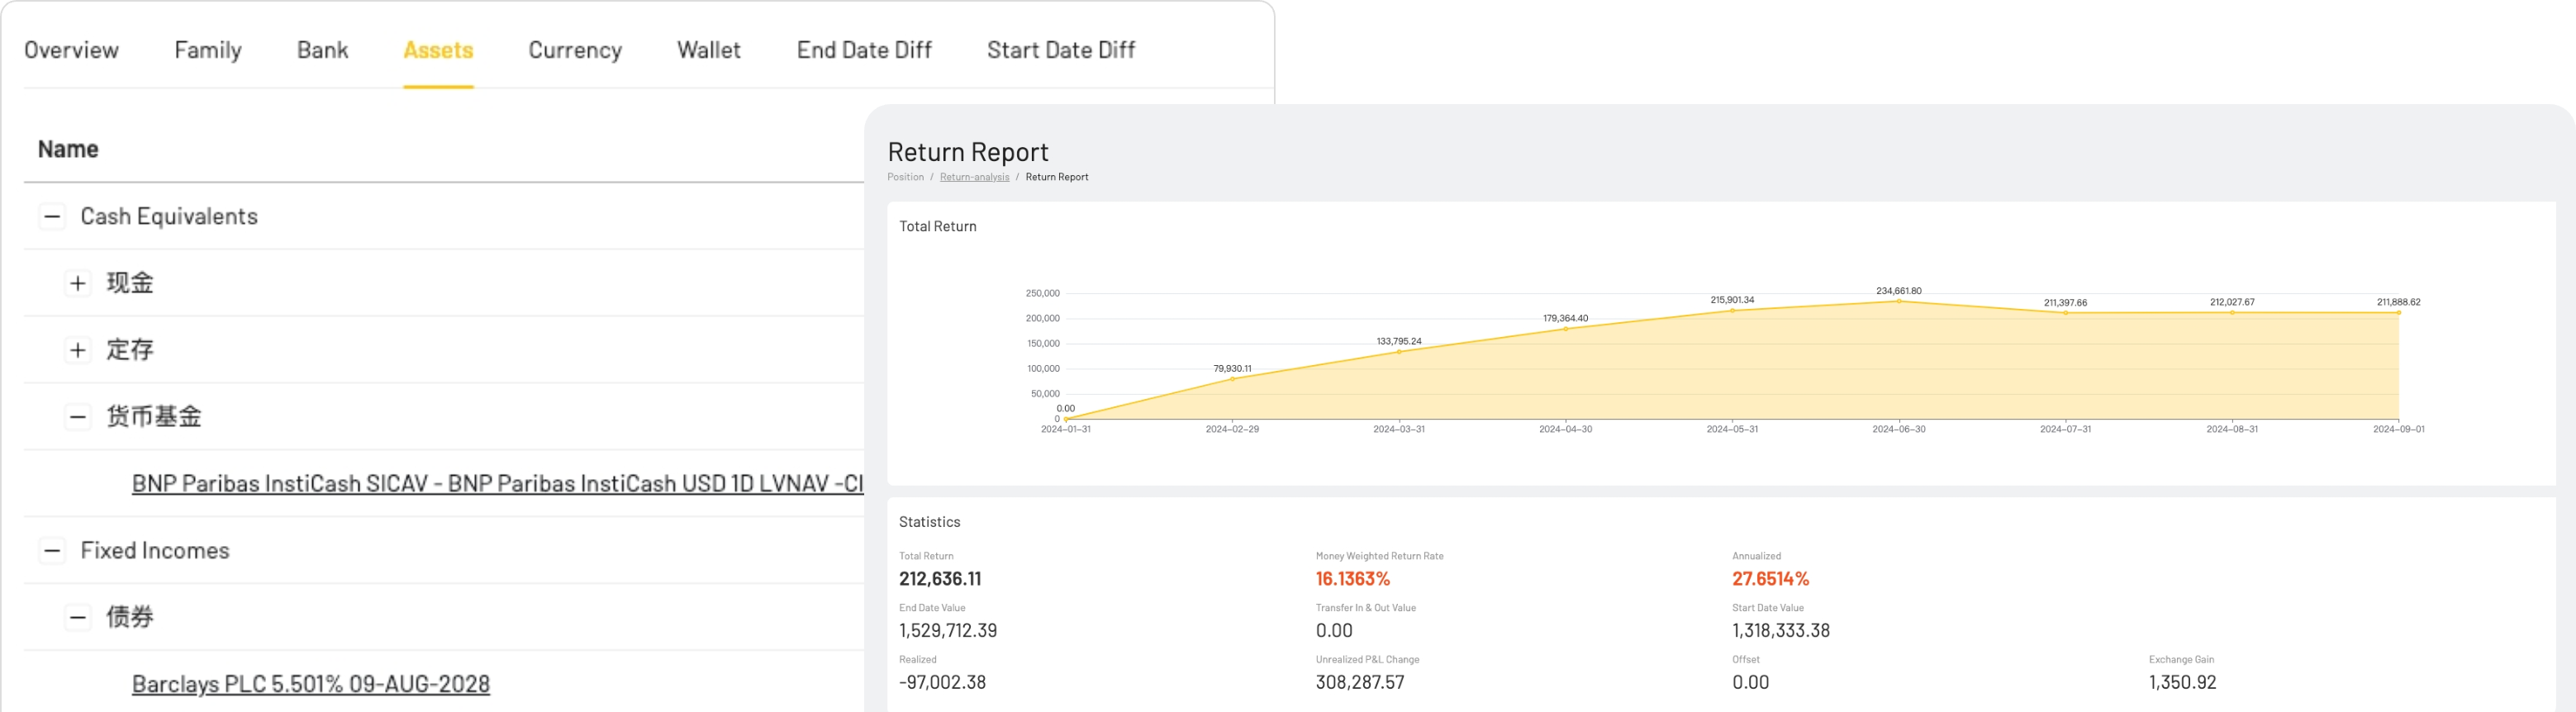Open the Family tab
Screen dimensions: 2576x712
point(208,50)
